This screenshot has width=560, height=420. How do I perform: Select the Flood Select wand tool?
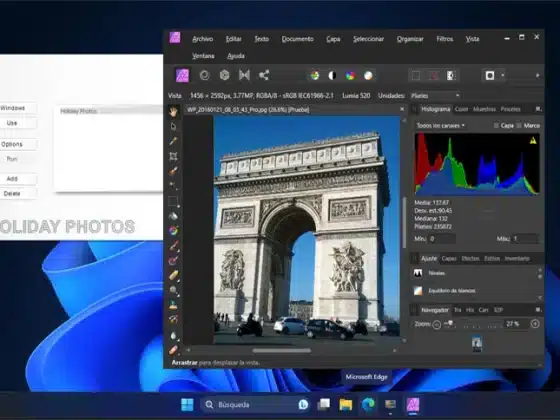pos(173,186)
